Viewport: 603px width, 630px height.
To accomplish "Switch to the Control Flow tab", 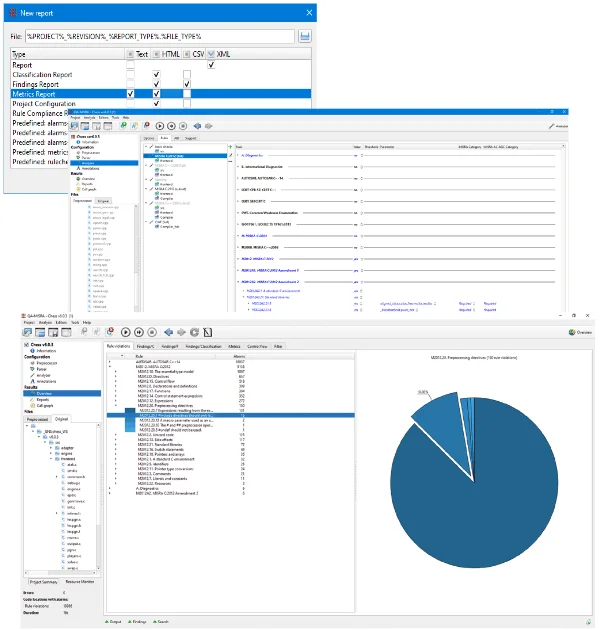I will (x=257, y=346).
